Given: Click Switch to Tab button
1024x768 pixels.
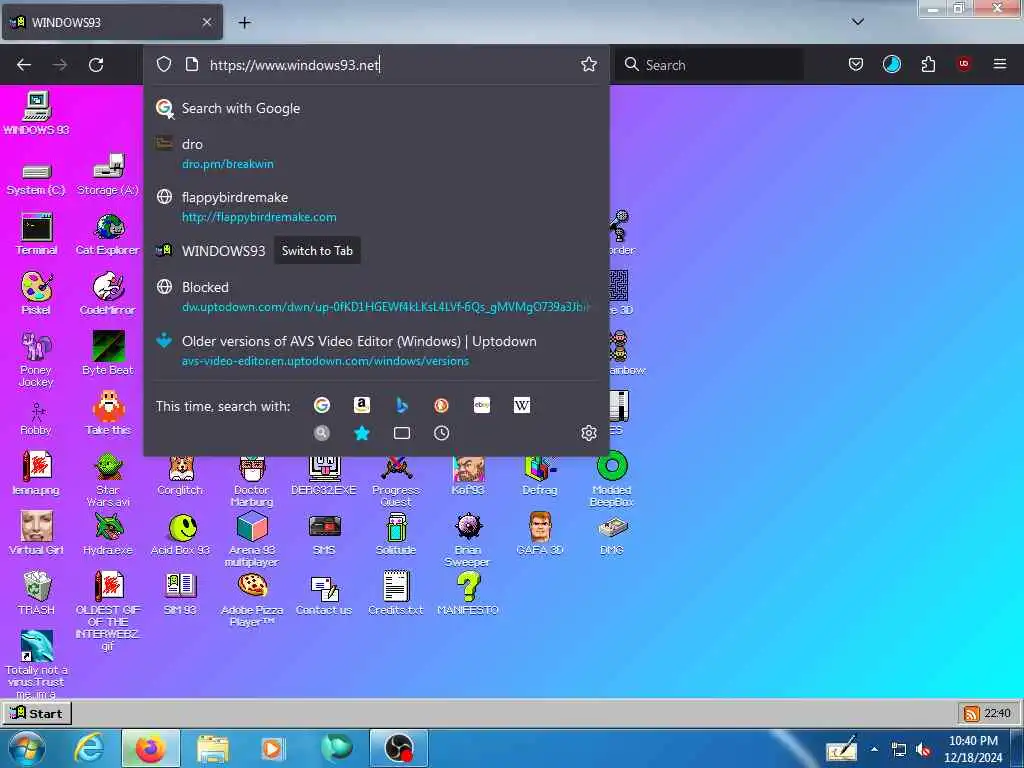Looking at the screenshot, I should (317, 251).
